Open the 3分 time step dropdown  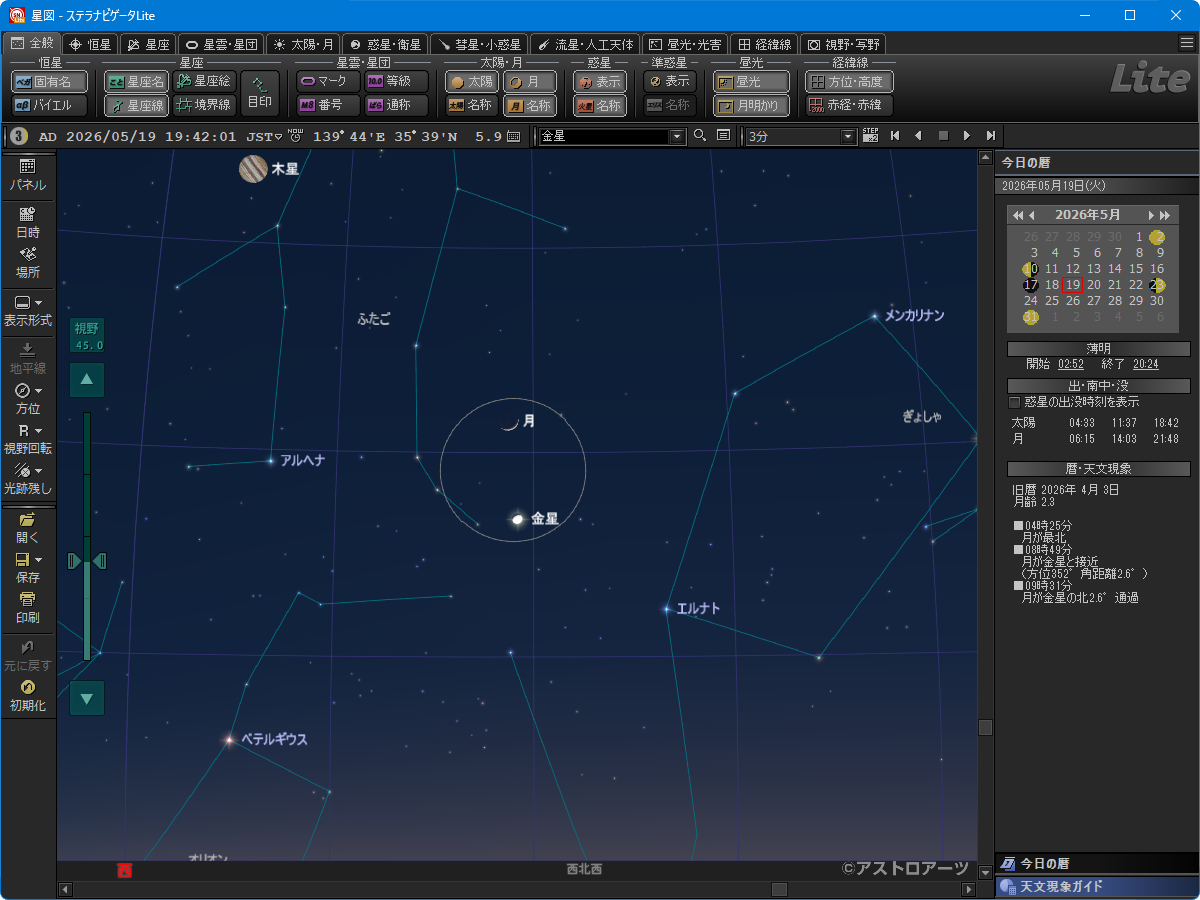coord(849,136)
